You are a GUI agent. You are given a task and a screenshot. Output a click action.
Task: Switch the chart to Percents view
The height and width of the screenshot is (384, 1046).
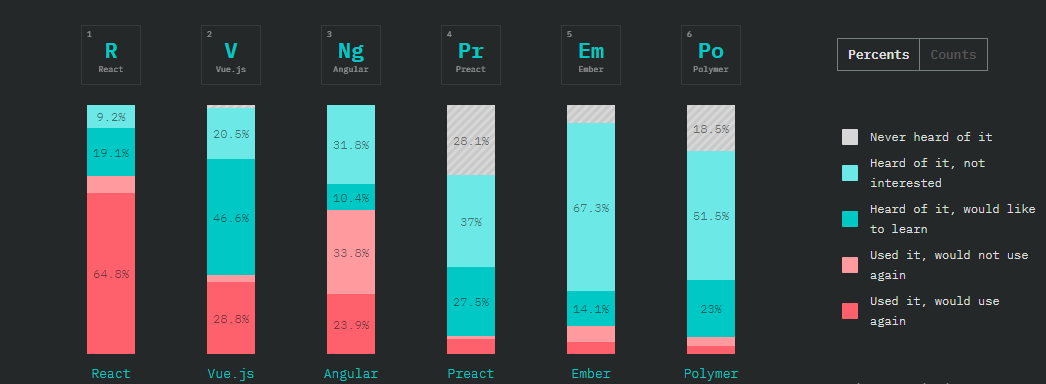point(879,55)
